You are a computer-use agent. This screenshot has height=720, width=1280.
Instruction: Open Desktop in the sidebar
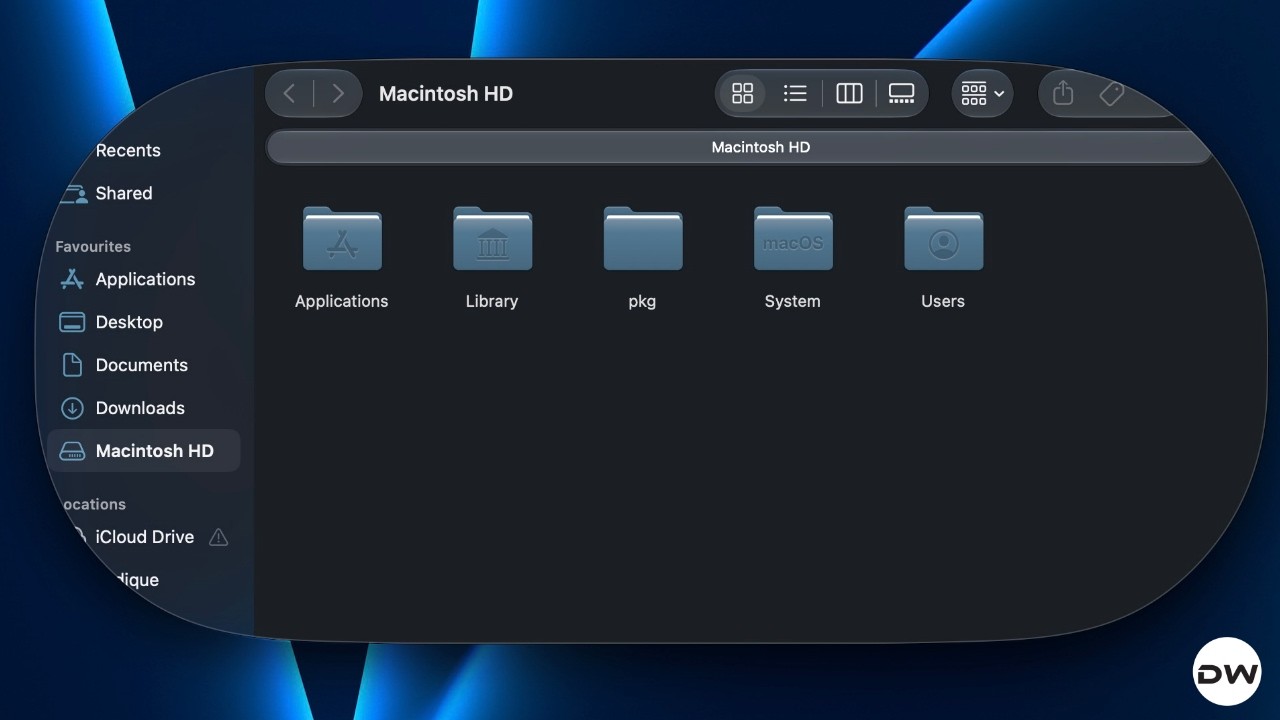[129, 323]
